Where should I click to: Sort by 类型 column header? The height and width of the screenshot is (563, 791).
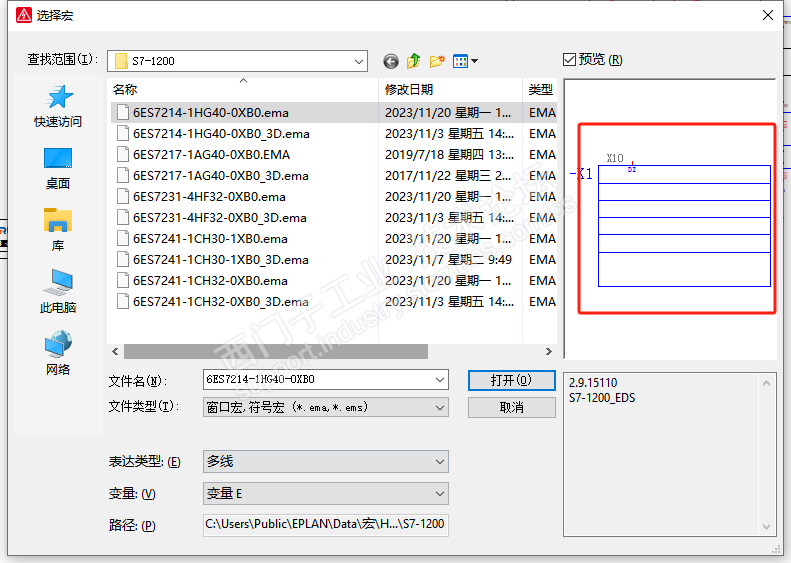[540, 90]
